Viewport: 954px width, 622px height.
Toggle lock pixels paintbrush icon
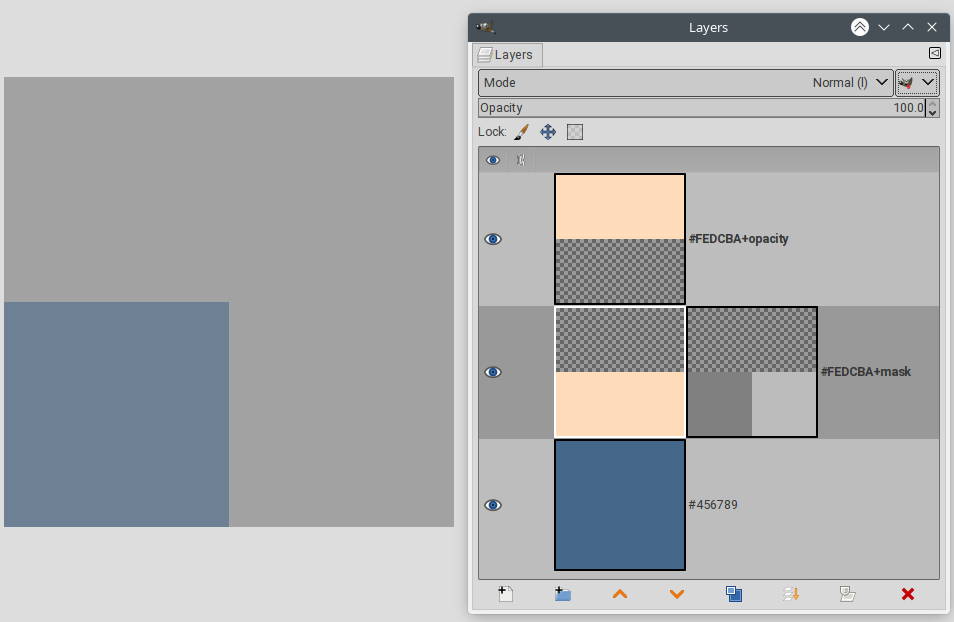pos(521,132)
